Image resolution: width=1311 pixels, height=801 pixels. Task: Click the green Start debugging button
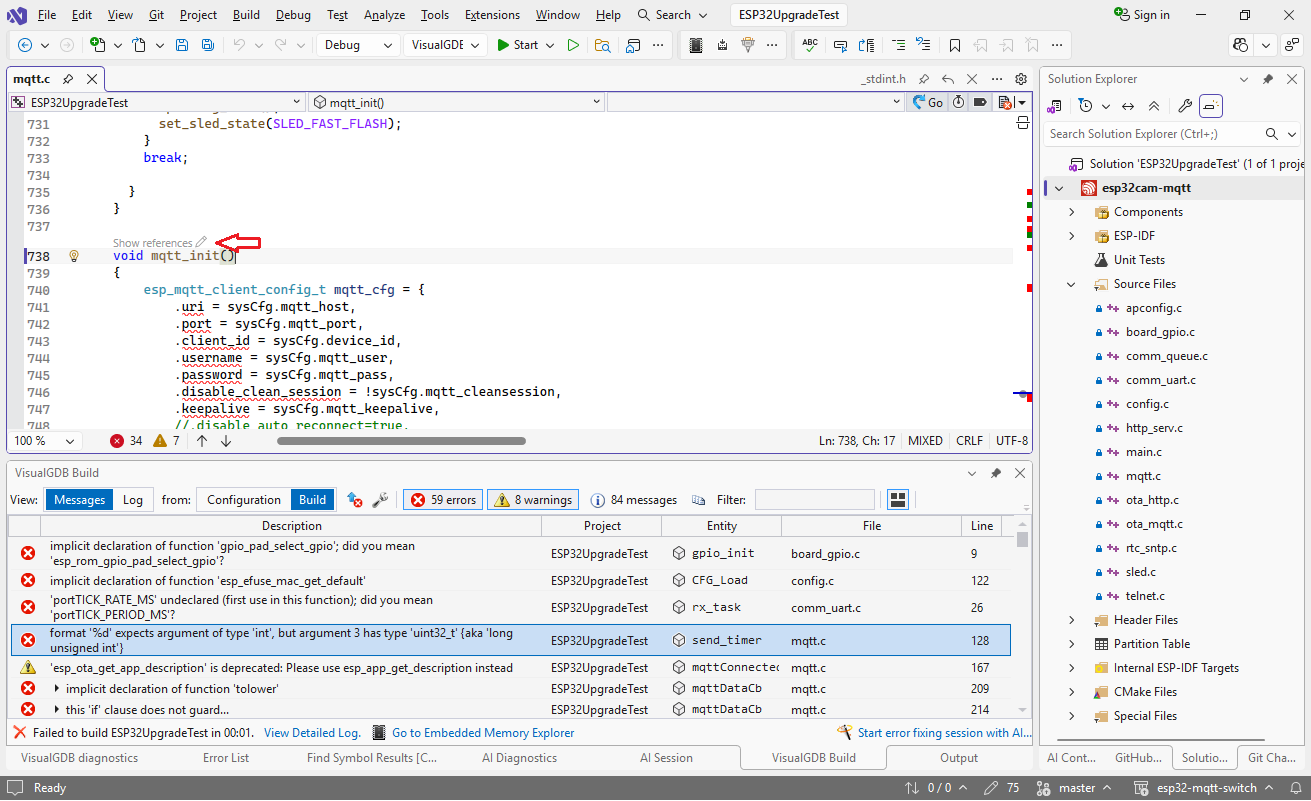pos(517,45)
